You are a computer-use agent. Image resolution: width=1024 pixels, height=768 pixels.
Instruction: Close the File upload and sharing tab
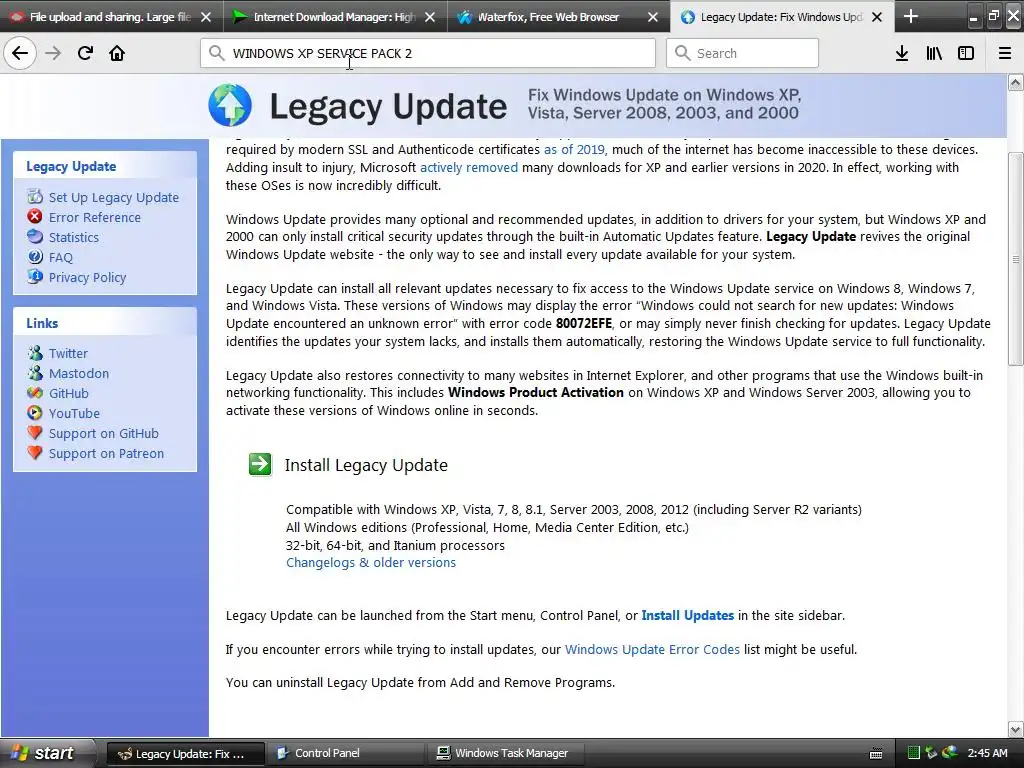tap(206, 17)
